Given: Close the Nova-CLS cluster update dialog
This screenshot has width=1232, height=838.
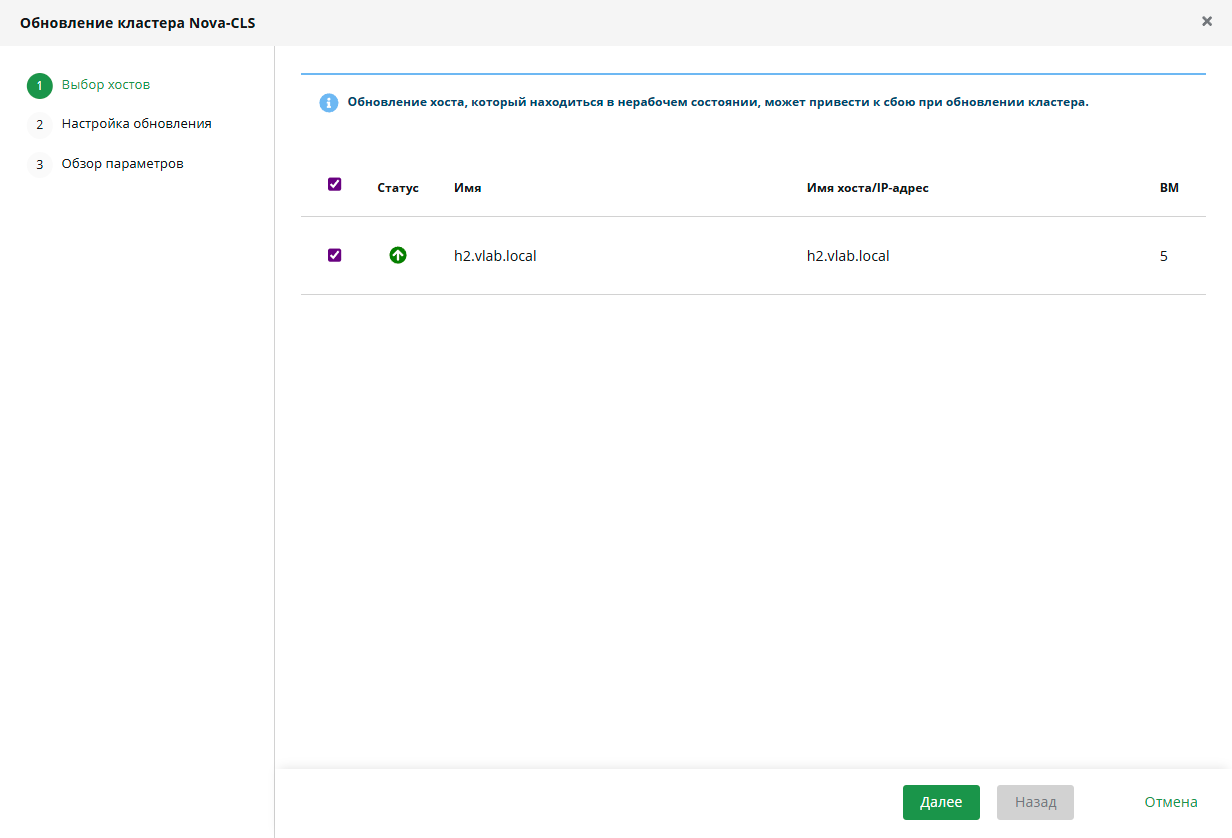Looking at the screenshot, I should click(x=1207, y=21).
